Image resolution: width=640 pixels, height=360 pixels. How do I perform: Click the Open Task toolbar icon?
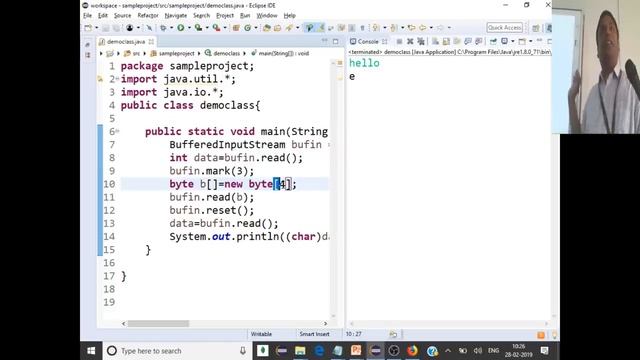[x=278, y=28]
